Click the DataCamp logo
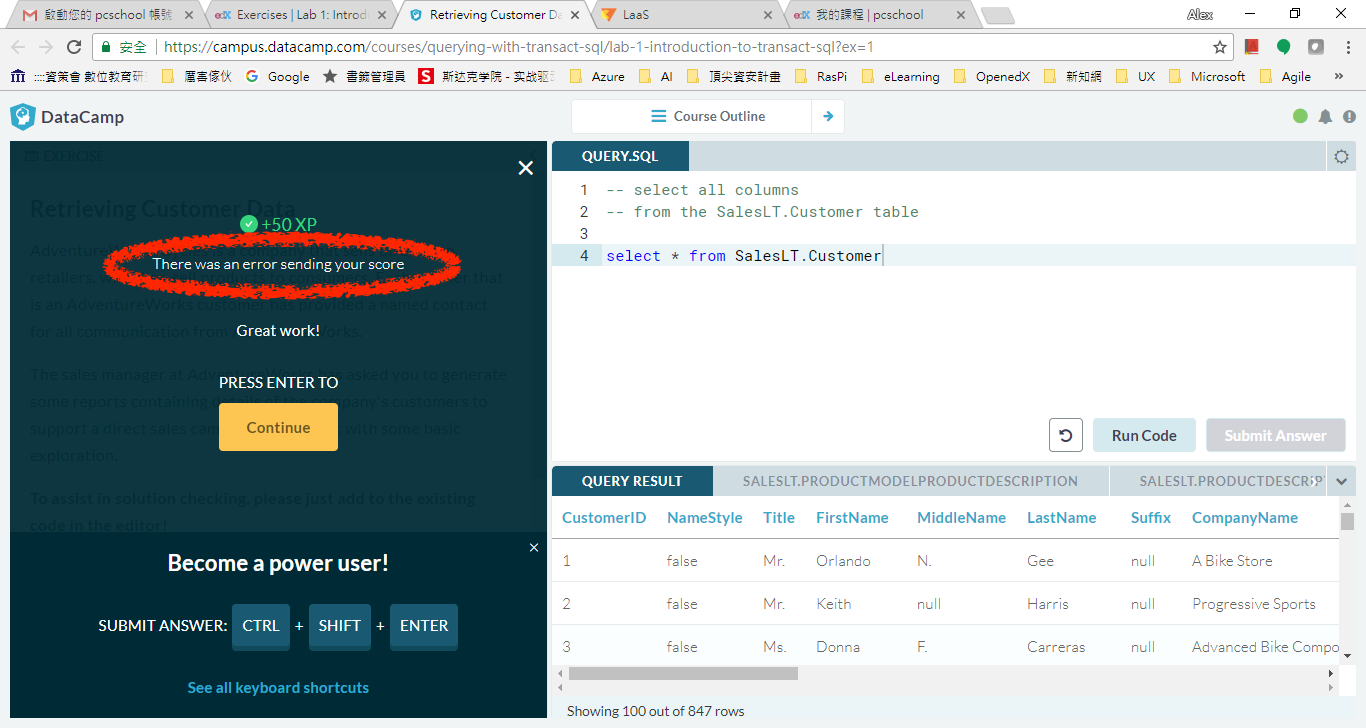 tap(67, 116)
